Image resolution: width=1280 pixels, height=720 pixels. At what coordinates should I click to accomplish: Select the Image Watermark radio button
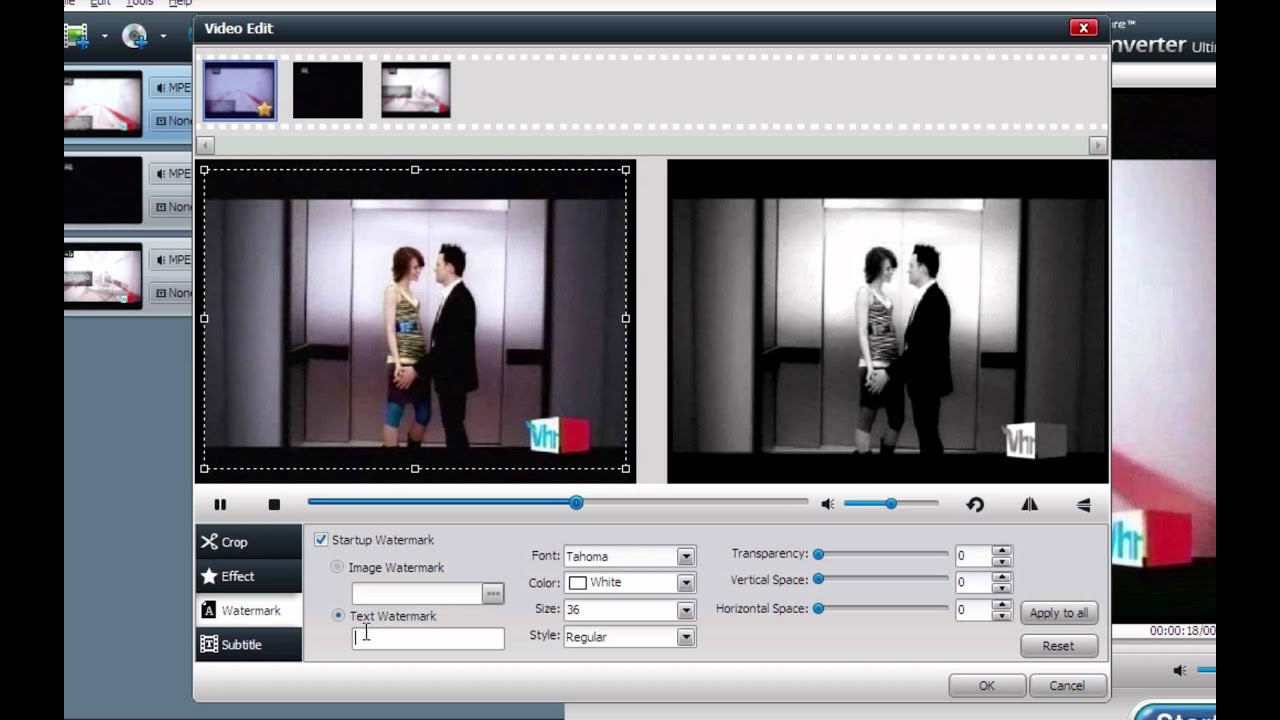[x=337, y=567]
